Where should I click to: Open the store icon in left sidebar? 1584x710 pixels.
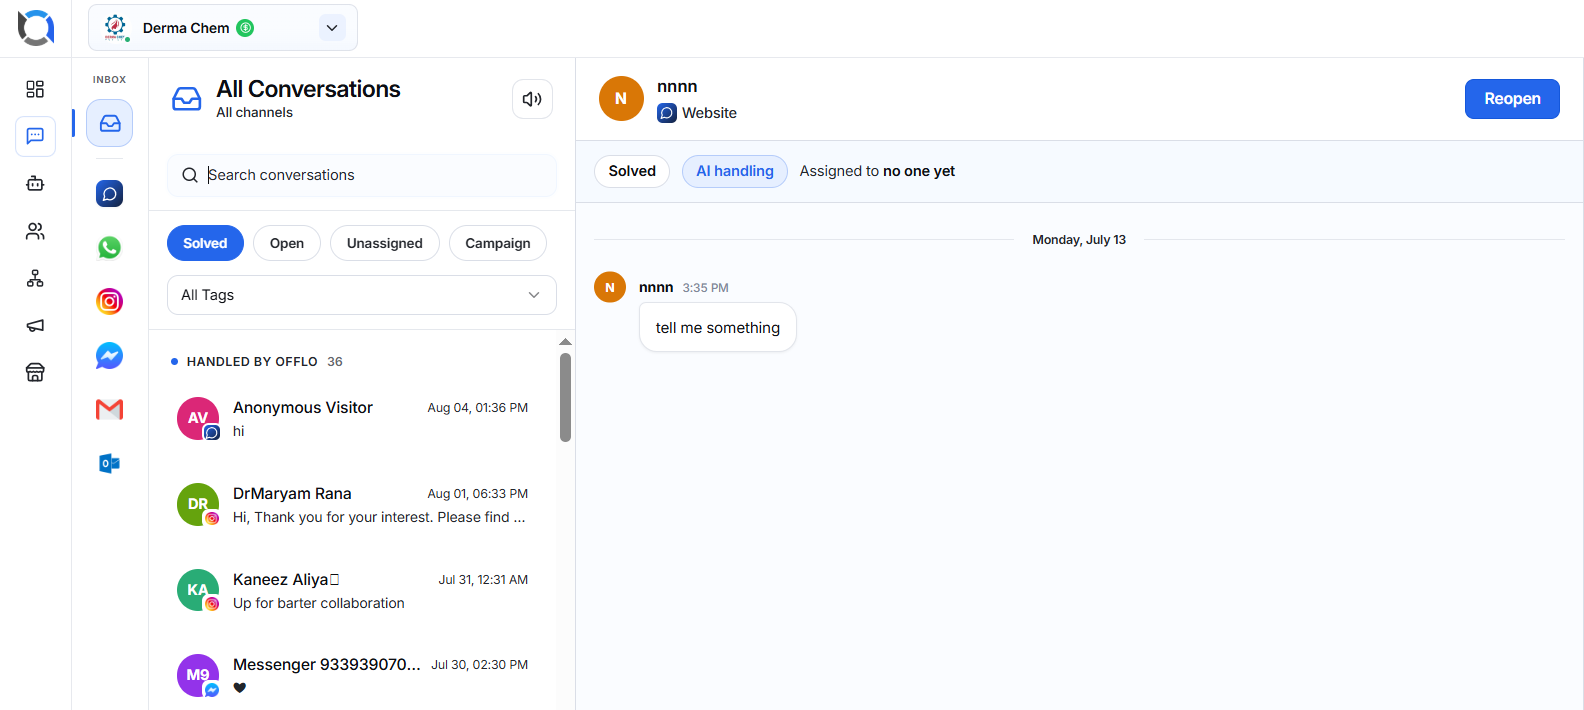35,372
